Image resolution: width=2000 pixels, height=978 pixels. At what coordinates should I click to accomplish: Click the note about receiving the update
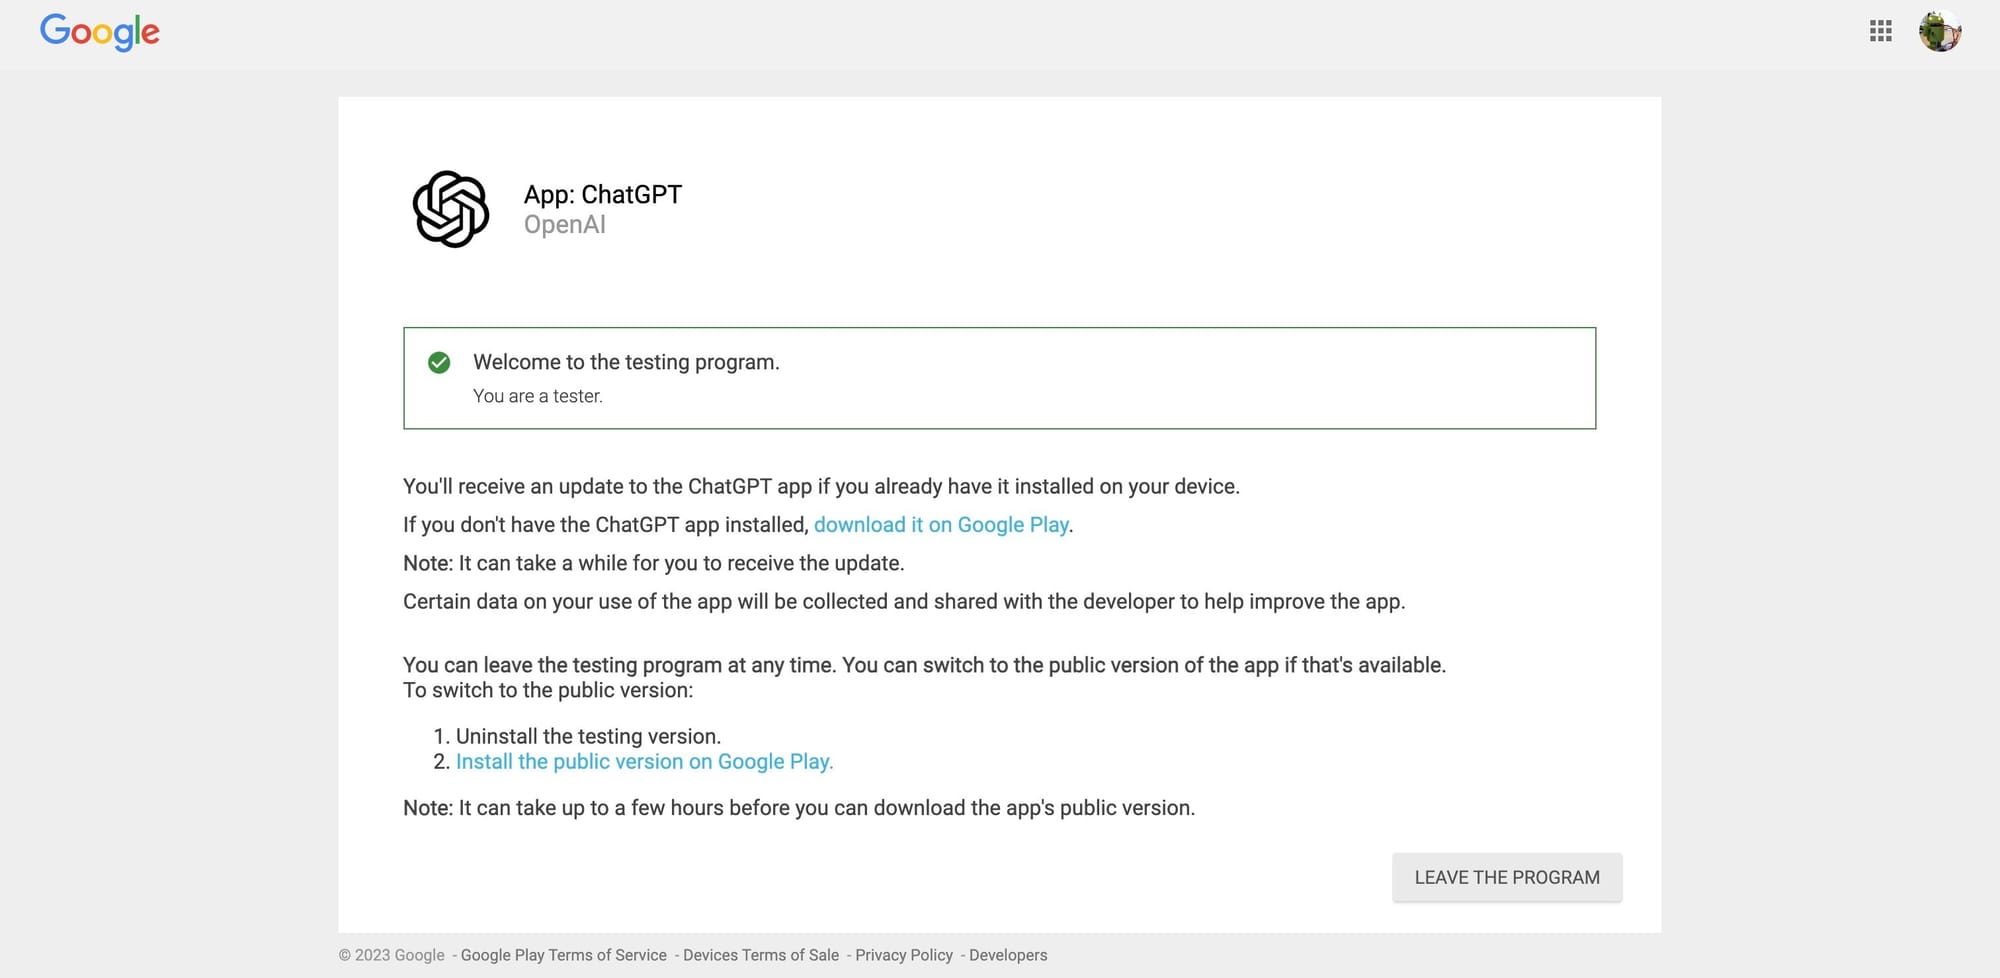[654, 563]
